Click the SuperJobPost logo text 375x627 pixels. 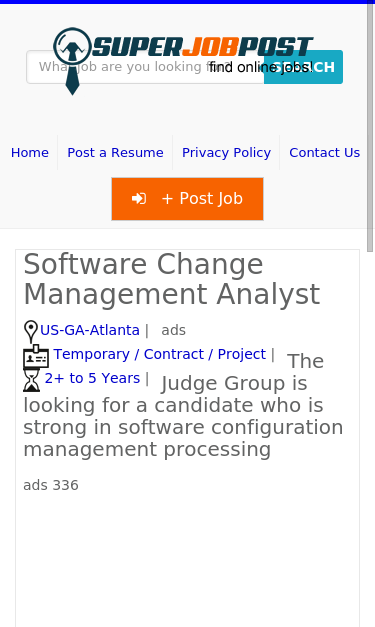point(203,47)
